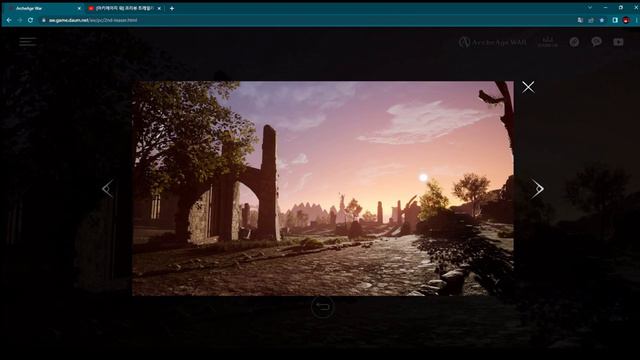This screenshot has width=640, height=360.
Task: Reload the current page
Action: click(31, 20)
